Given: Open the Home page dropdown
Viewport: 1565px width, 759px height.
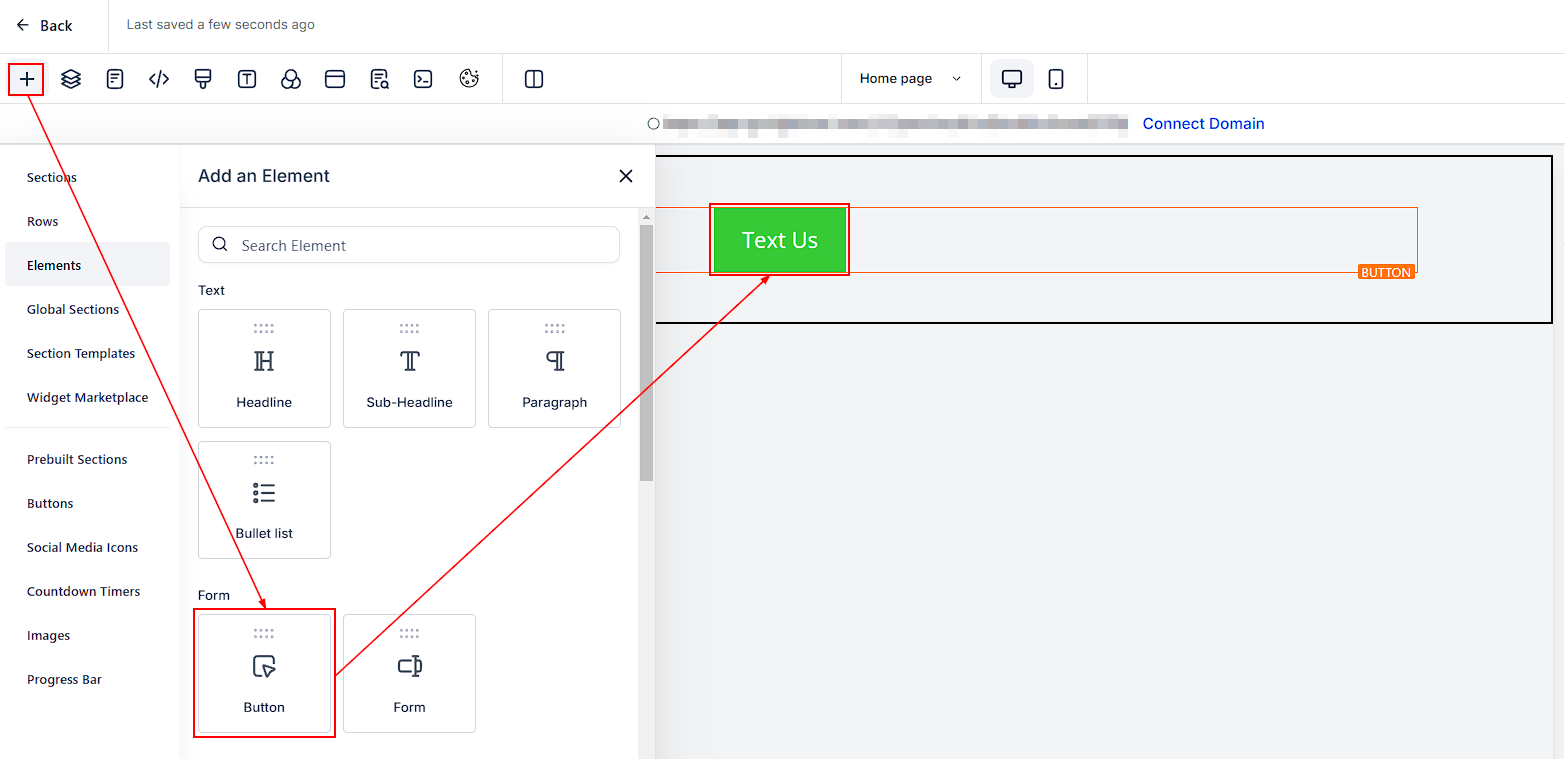Looking at the screenshot, I should [x=909, y=79].
